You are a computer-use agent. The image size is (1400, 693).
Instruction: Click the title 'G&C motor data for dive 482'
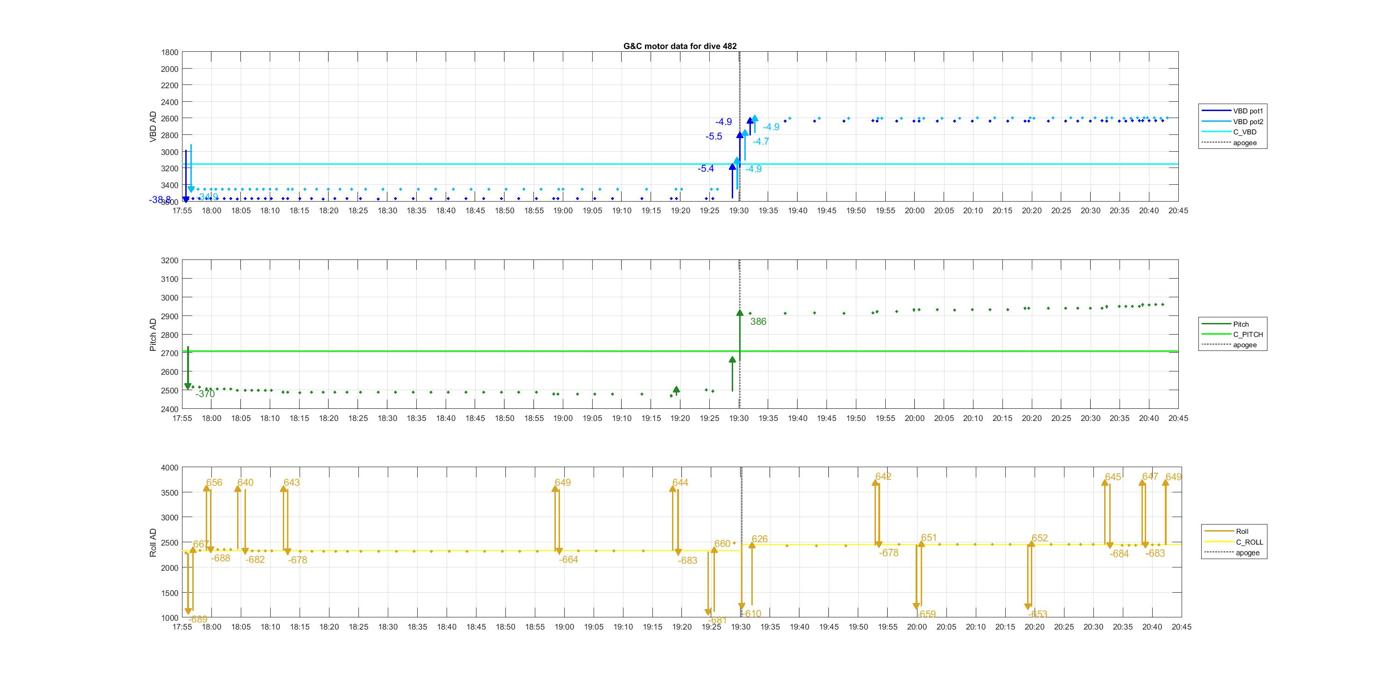pos(680,46)
